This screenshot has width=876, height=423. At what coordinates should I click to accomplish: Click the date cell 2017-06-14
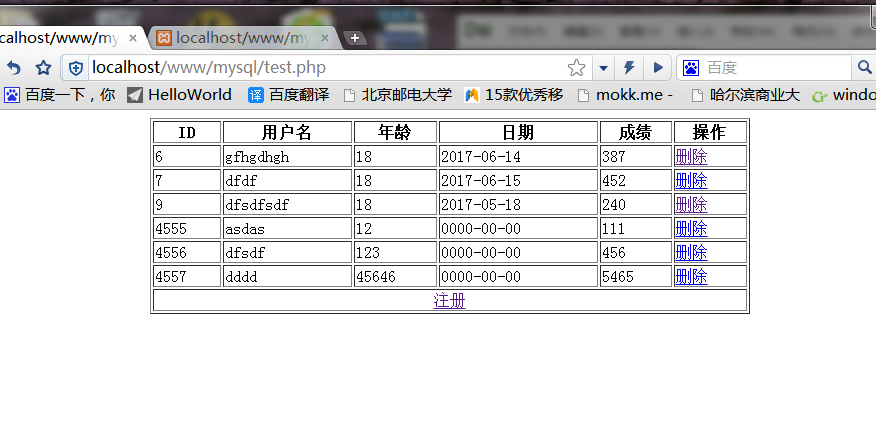click(518, 156)
